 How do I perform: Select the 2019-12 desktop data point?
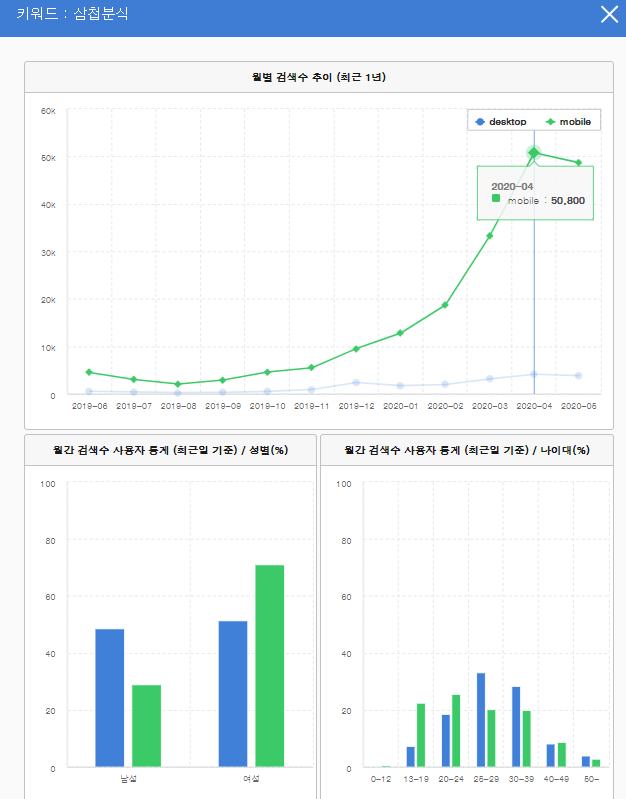[x=356, y=382]
